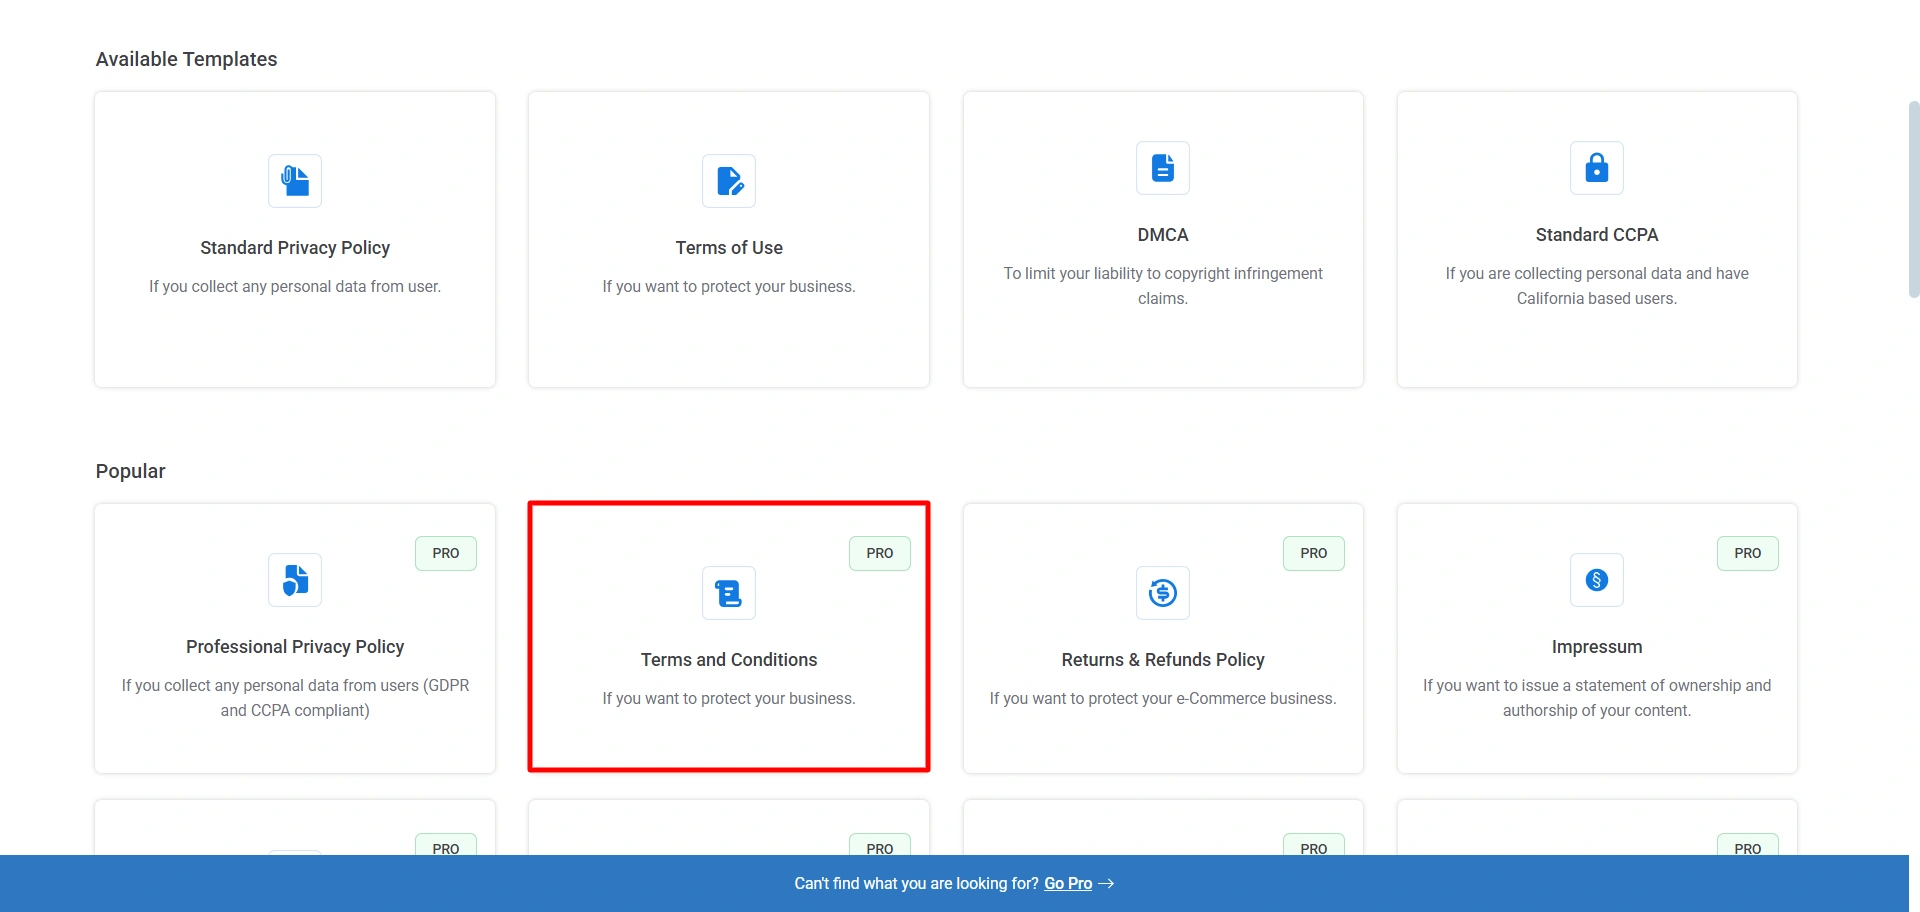1920x912 pixels.
Task: Click the arrow next to Go Pro
Action: [x=1106, y=884]
